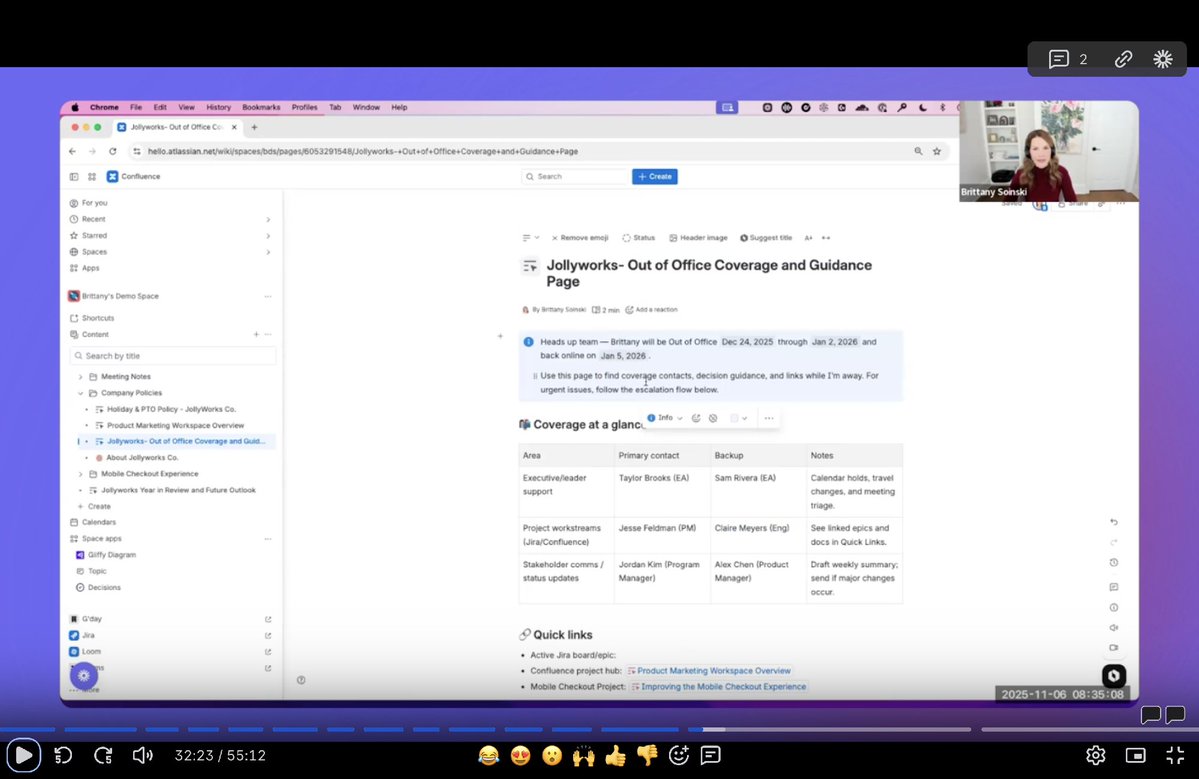The width and height of the screenshot is (1199, 779).
Task: Open video player settings gear
Action: click(1096, 755)
